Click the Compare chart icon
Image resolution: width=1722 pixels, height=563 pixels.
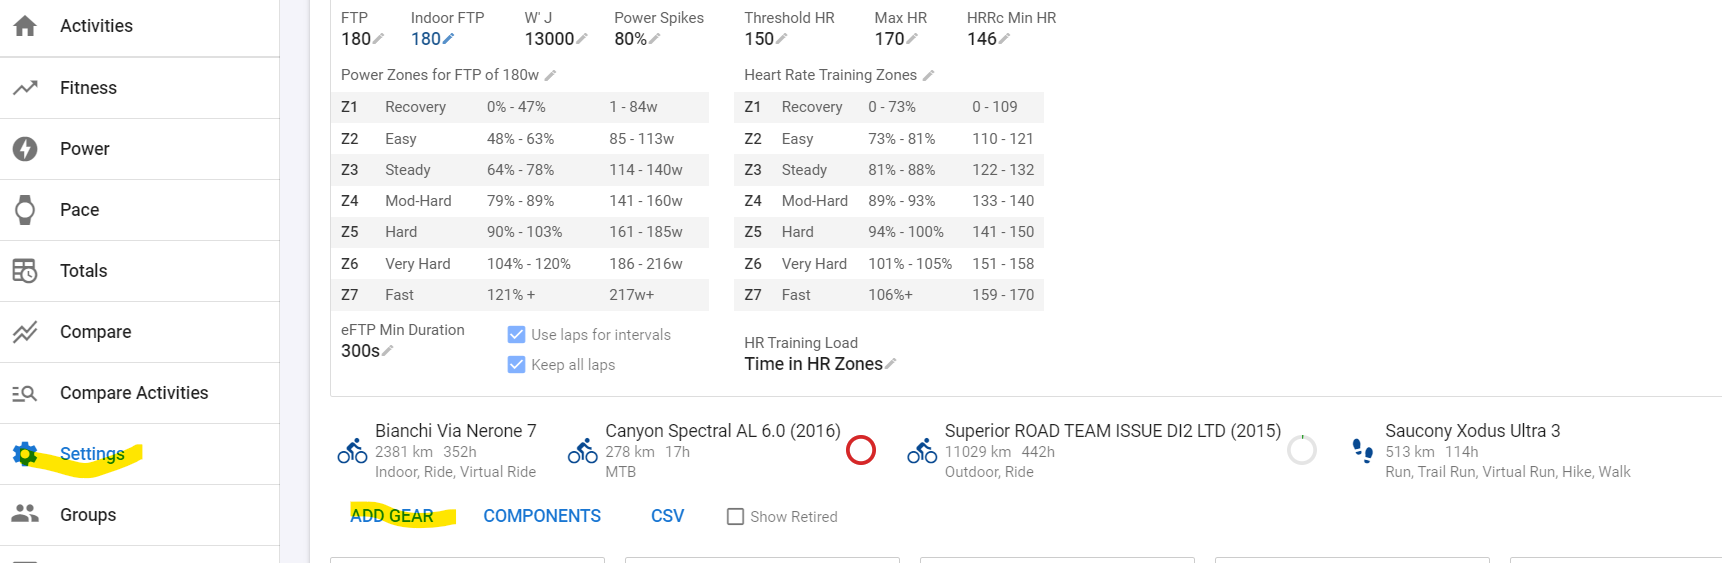coord(25,332)
